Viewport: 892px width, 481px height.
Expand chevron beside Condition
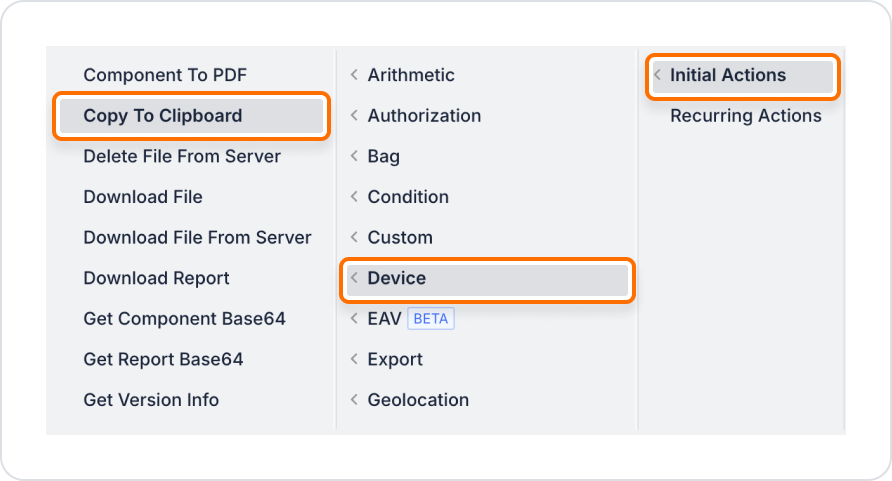pyautogui.click(x=354, y=197)
